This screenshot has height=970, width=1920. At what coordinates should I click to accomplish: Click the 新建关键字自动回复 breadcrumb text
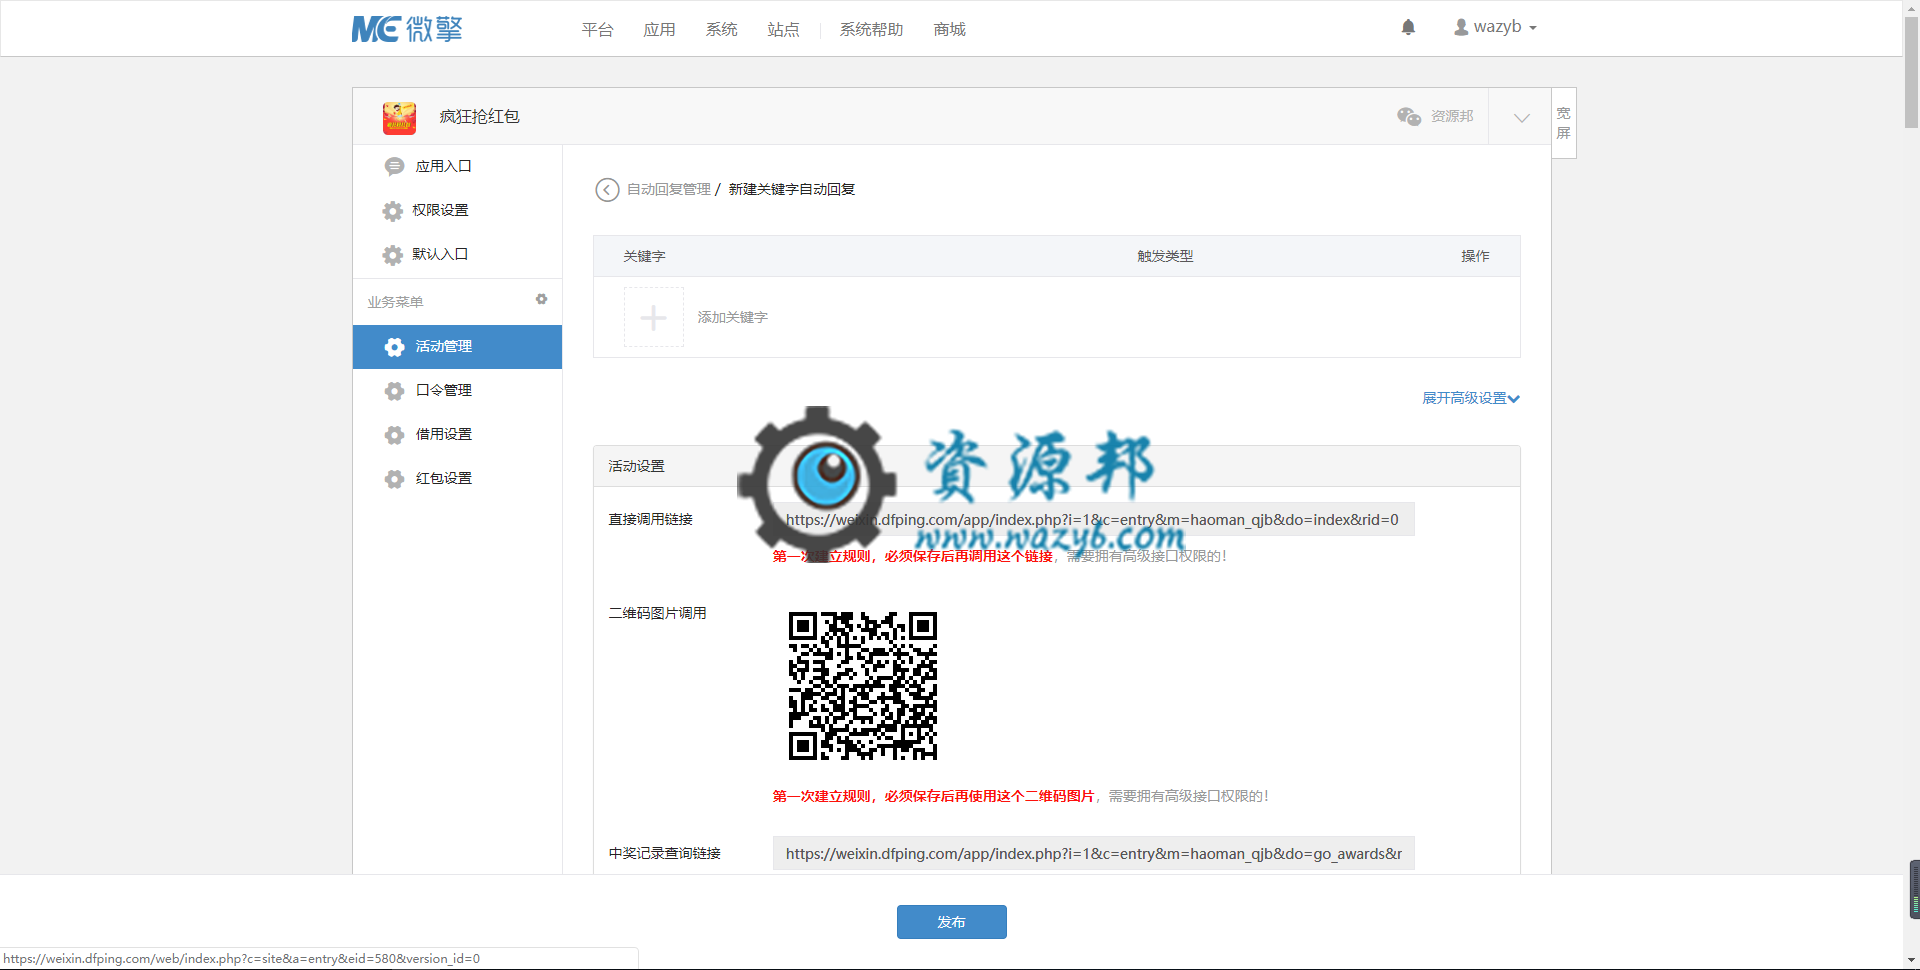[x=792, y=190]
